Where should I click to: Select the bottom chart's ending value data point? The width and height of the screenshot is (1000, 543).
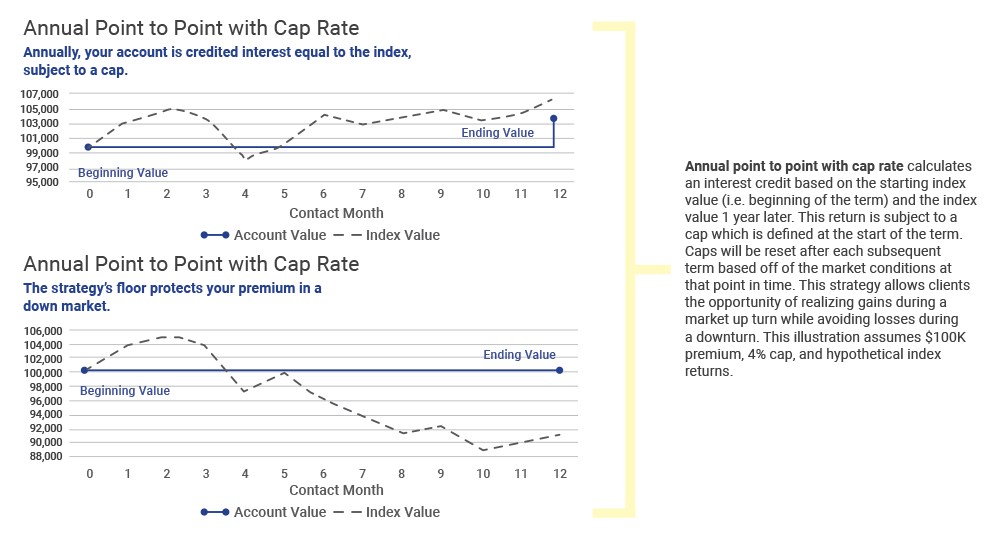point(559,370)
